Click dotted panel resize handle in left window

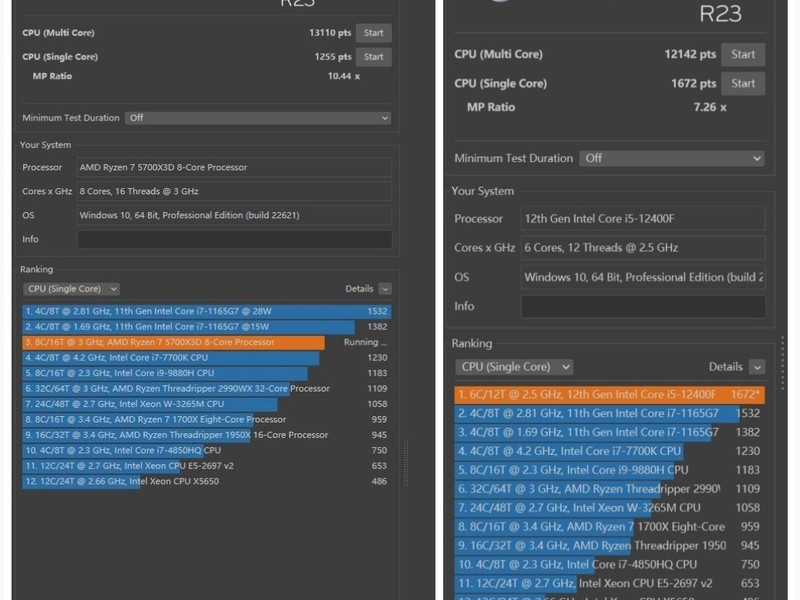(406, 464)
